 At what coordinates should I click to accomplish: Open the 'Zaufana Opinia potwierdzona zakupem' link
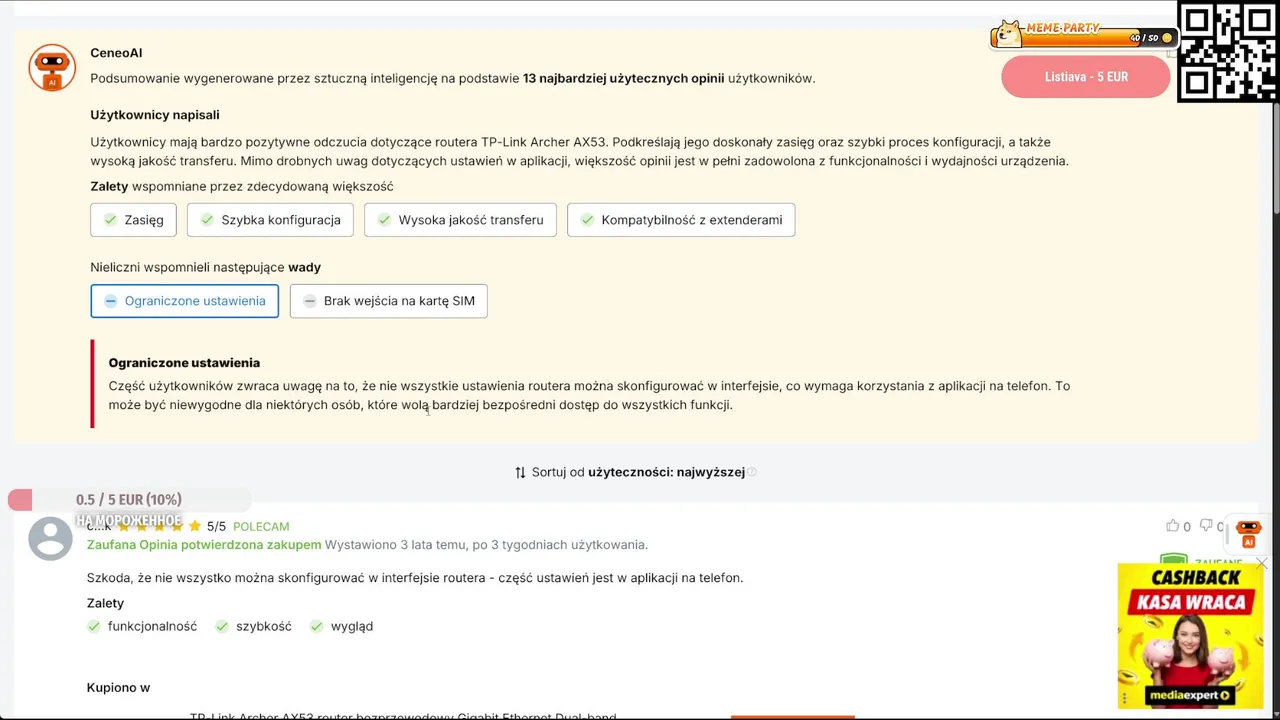tap(204, 545)
